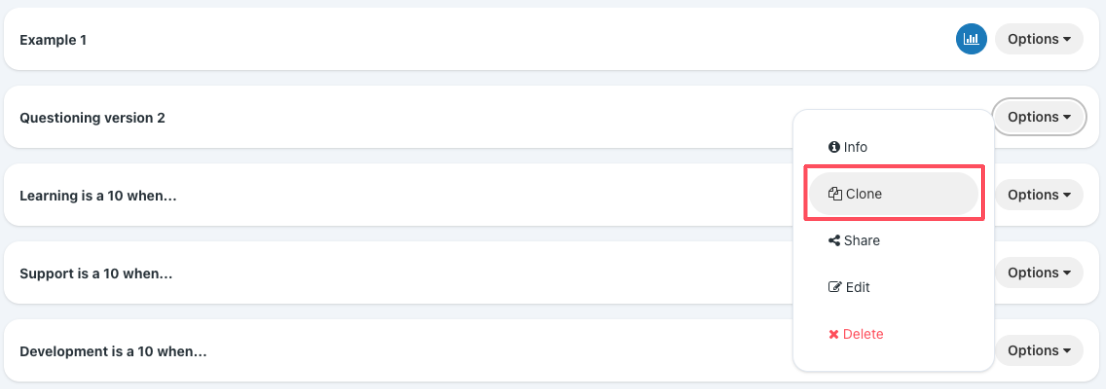Open Options for Support is a 10 when
Viewport: 1106px width, 389px height.
(1039, 273)
